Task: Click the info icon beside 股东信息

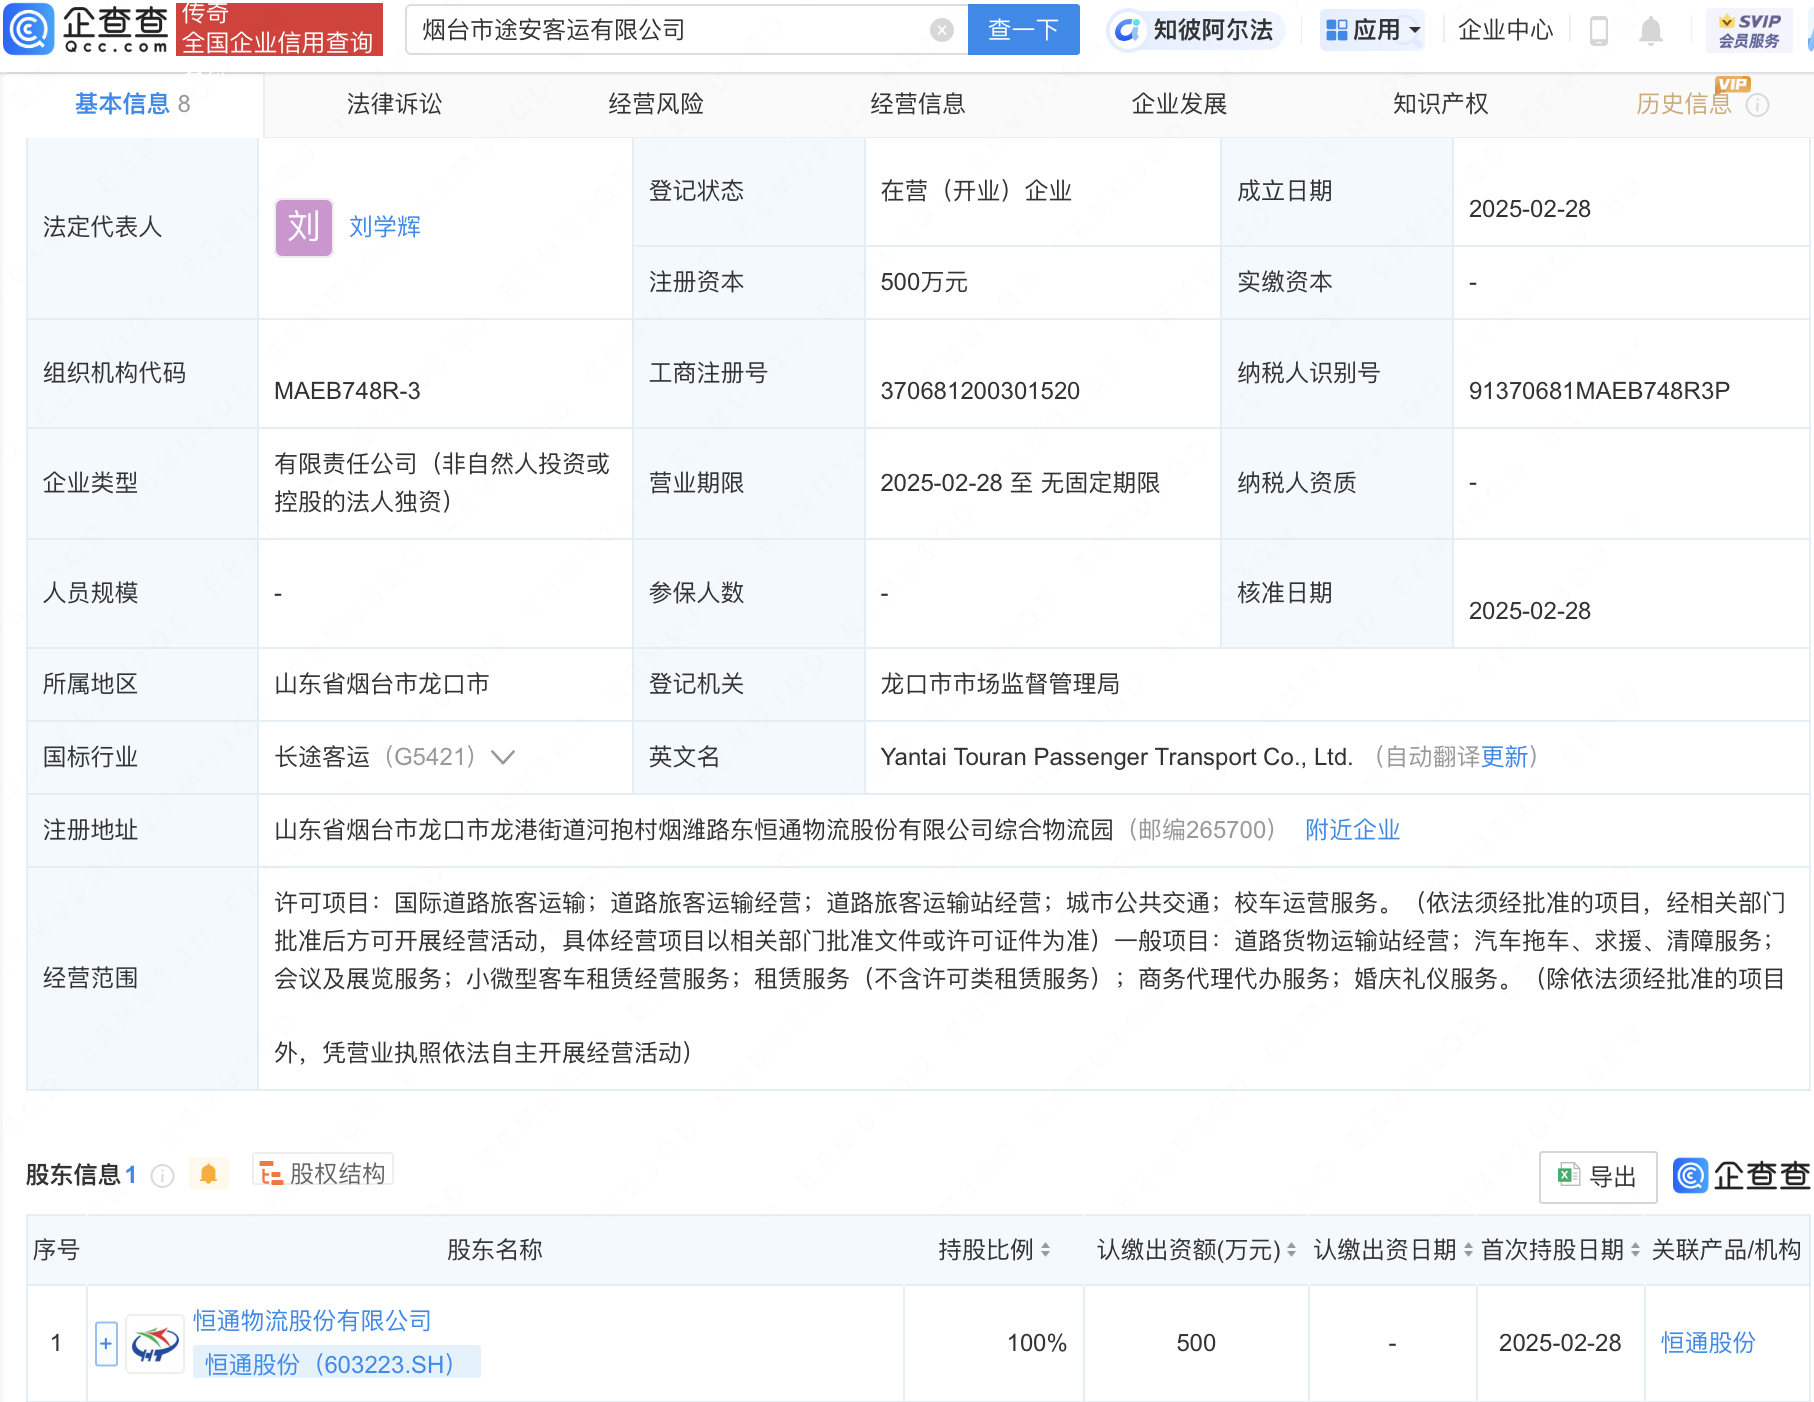Action: (162, 1176)
